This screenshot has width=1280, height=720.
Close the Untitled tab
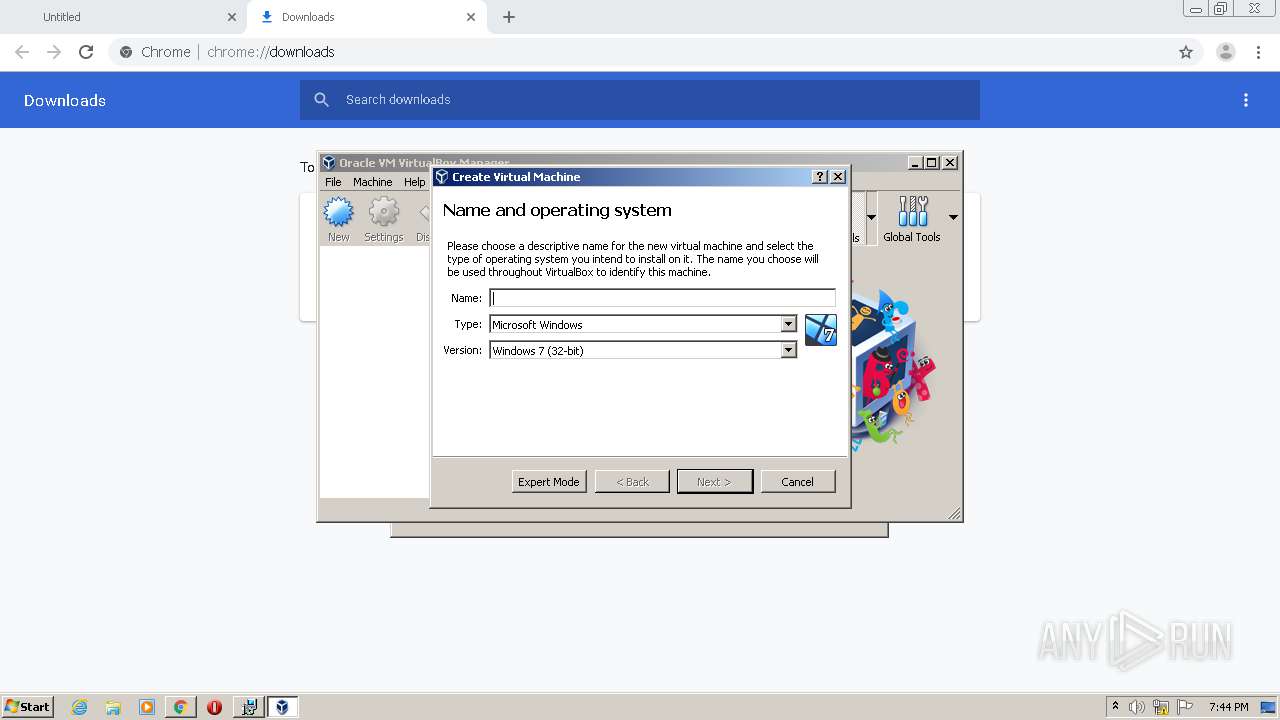(232, 17)
